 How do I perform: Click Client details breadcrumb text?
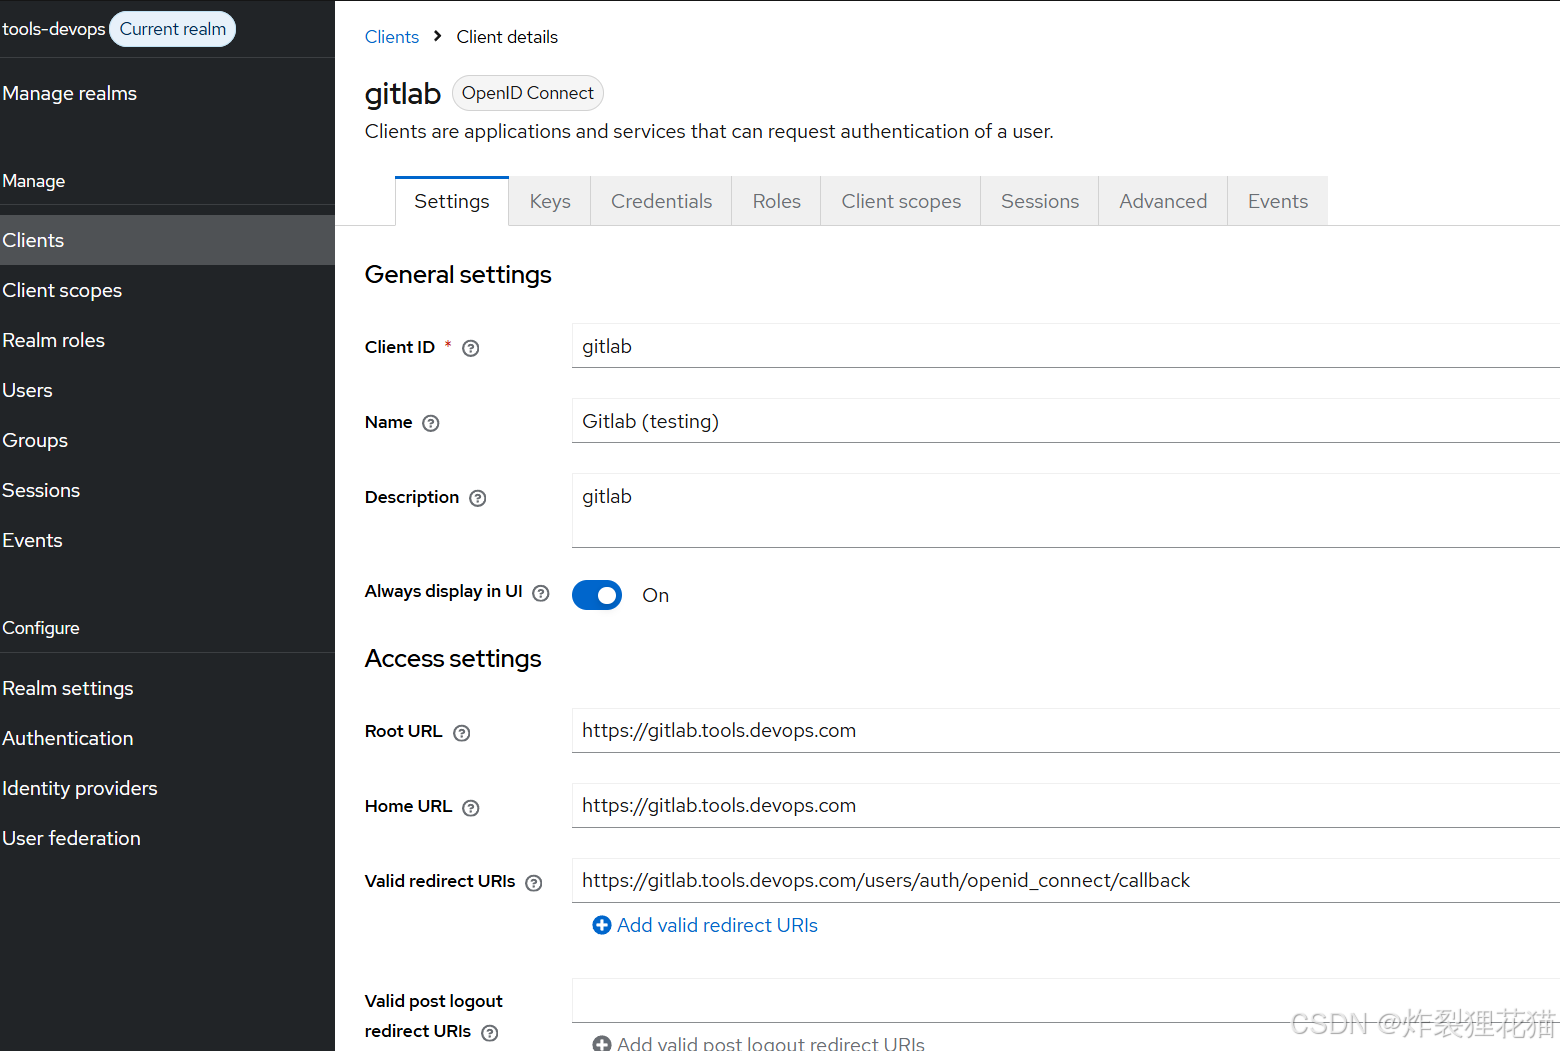click(x=507, y=37)
